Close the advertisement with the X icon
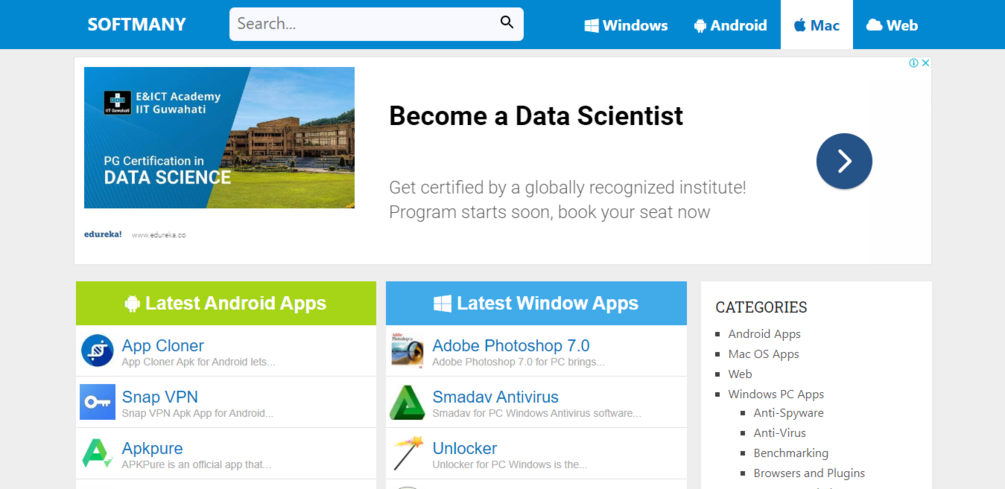1005x489 pixels. pyautogui.click(x=926, y=63)
